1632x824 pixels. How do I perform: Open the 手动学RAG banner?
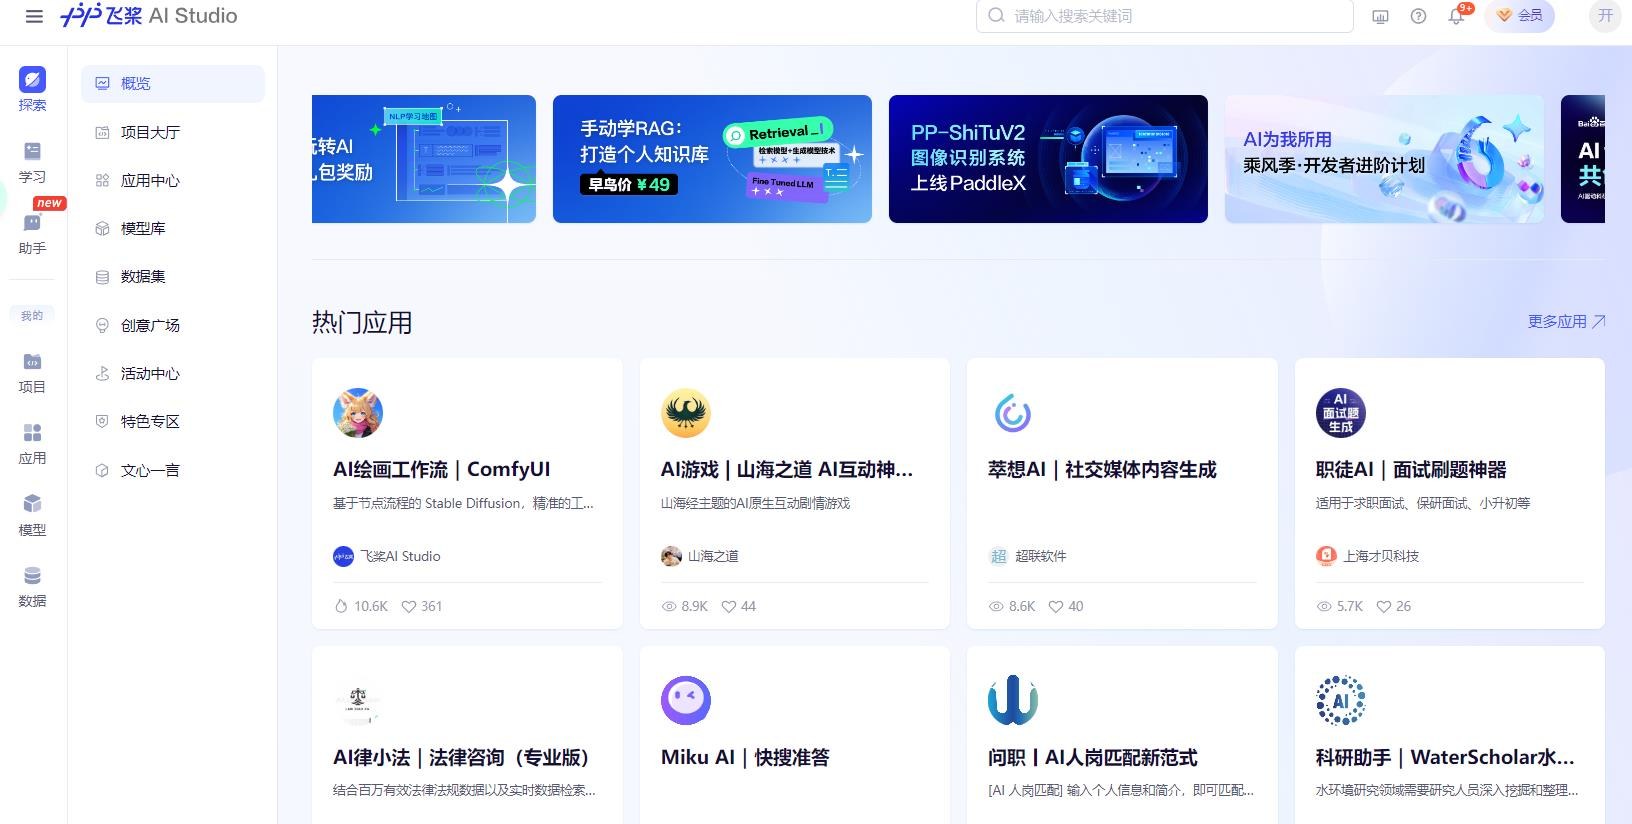coord(712,159)
